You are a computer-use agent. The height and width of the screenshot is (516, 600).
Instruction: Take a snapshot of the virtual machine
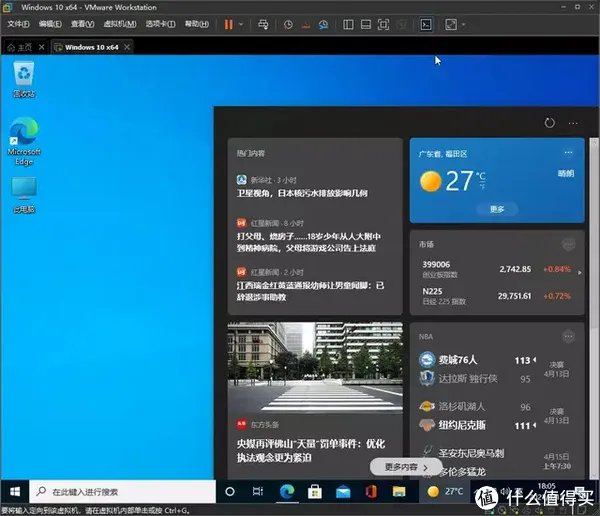[x=288, y=25]
